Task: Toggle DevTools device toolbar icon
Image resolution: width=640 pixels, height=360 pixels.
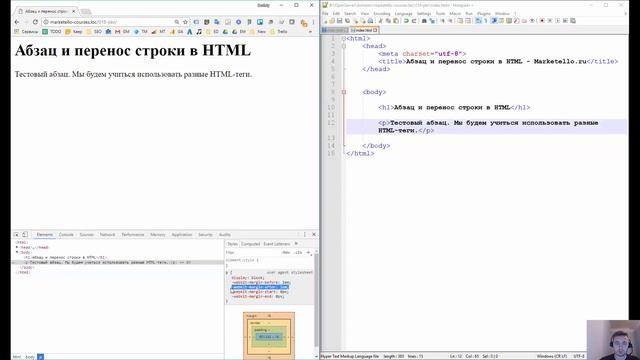Action: [x=25, y=235]
